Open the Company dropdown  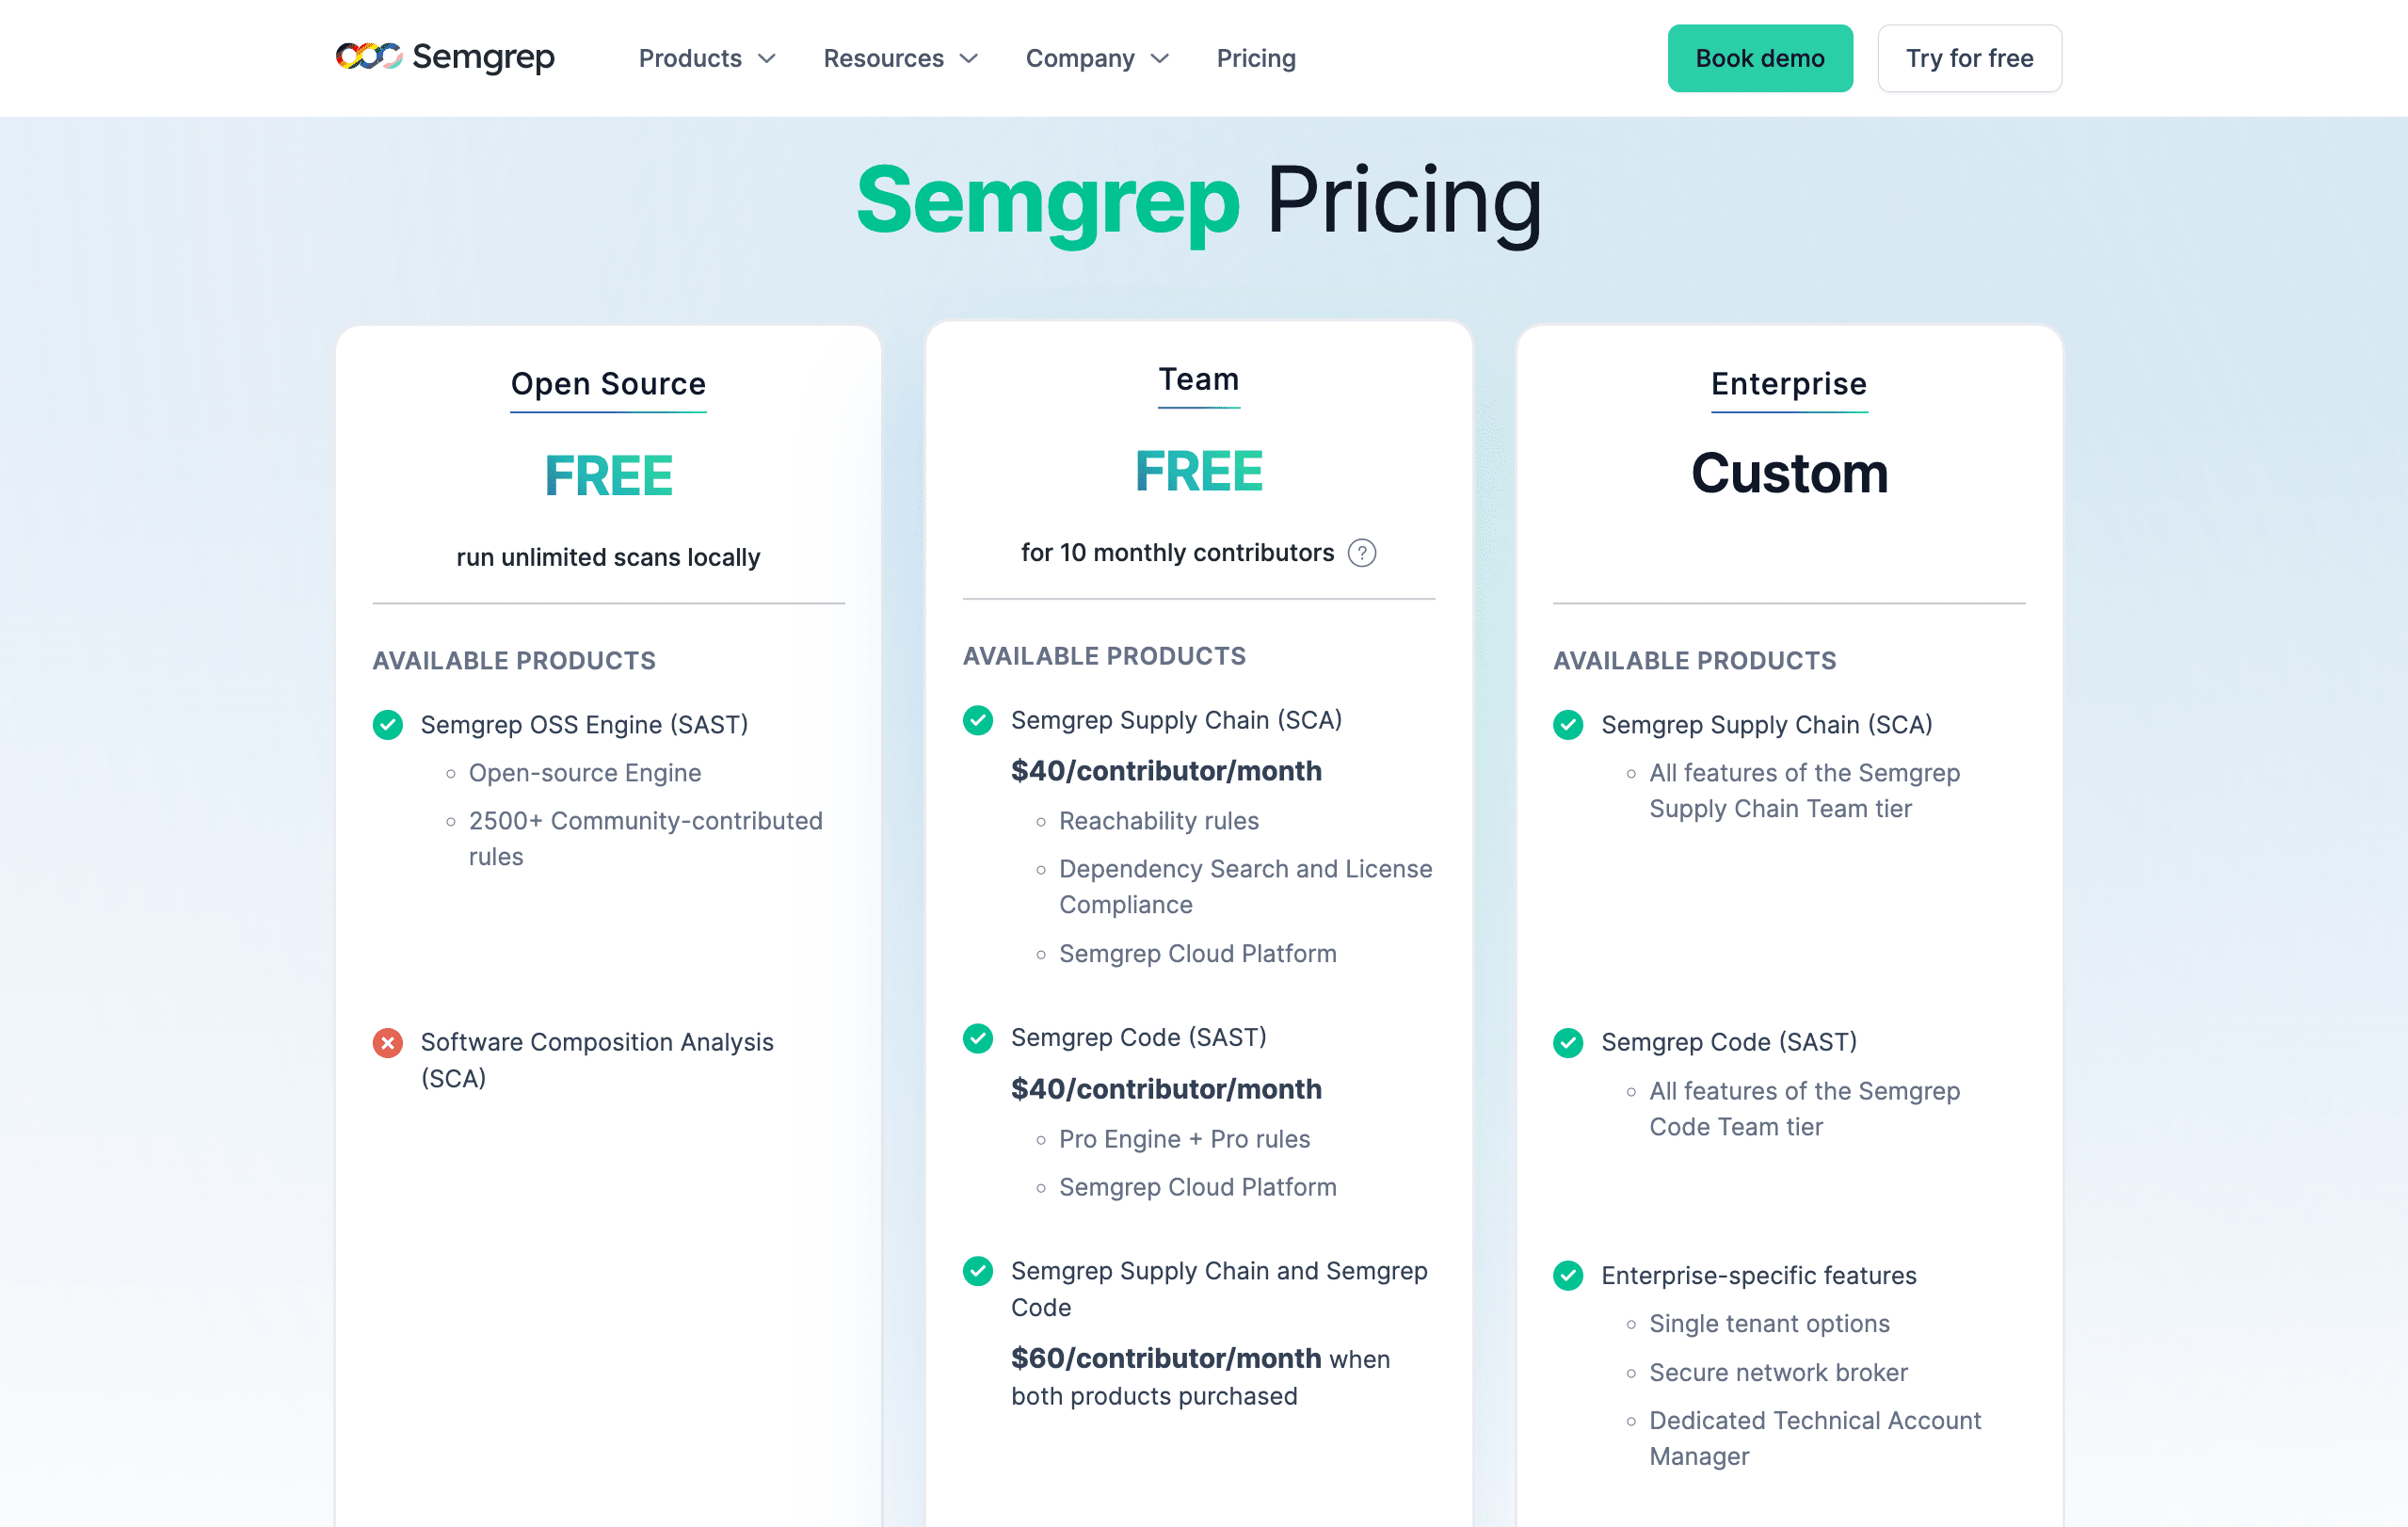[x=1096, y=58]
